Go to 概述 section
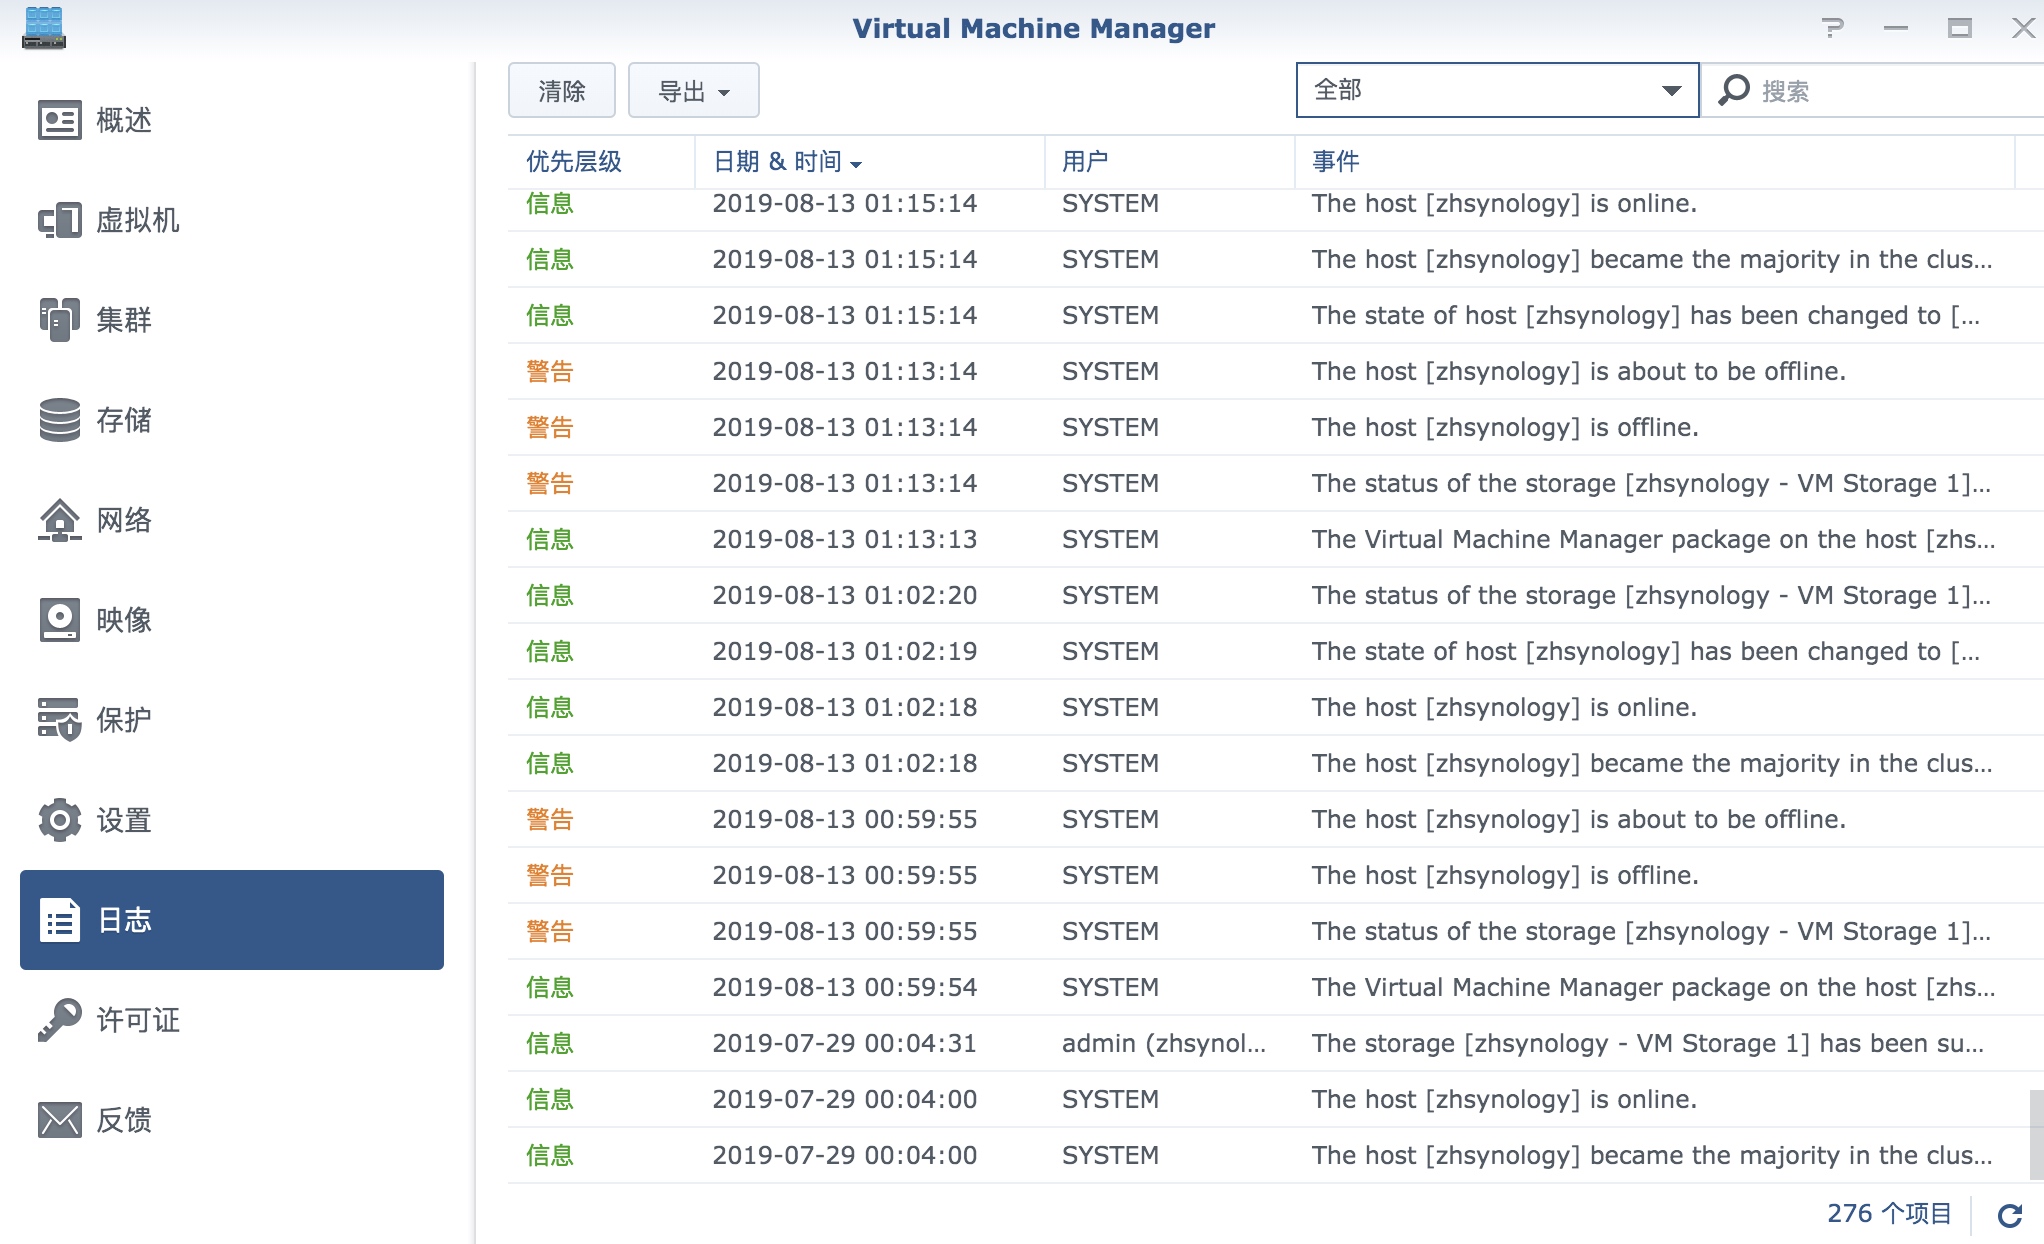Image resolution: width=2044 pixels, height=1244 pixels. coord(232,120)
